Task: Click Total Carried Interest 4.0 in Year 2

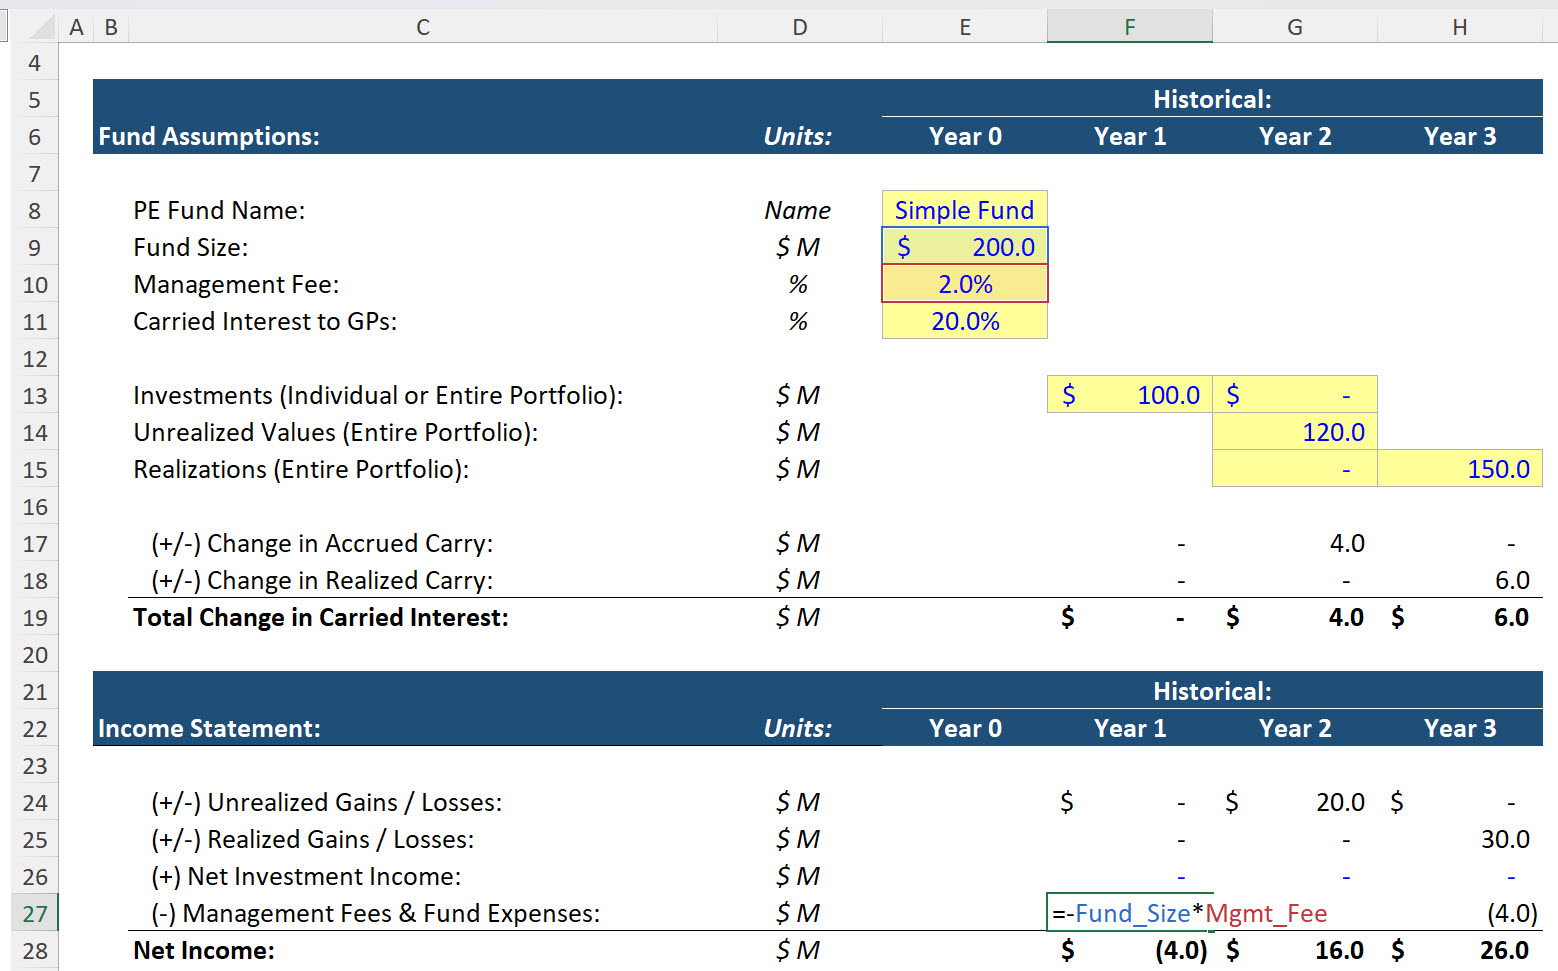Action: [x=1346, y=617]
